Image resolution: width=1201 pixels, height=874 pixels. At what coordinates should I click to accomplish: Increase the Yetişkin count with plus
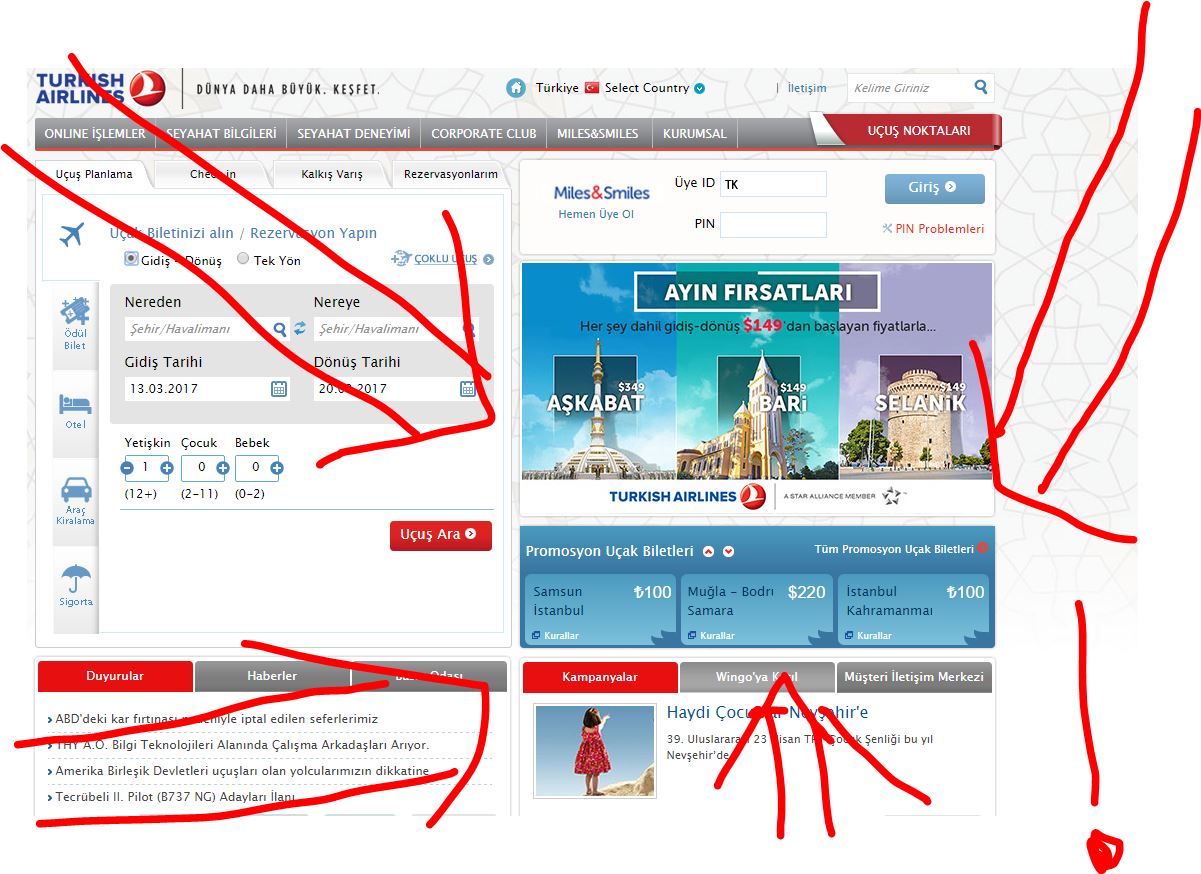[166, 467]
